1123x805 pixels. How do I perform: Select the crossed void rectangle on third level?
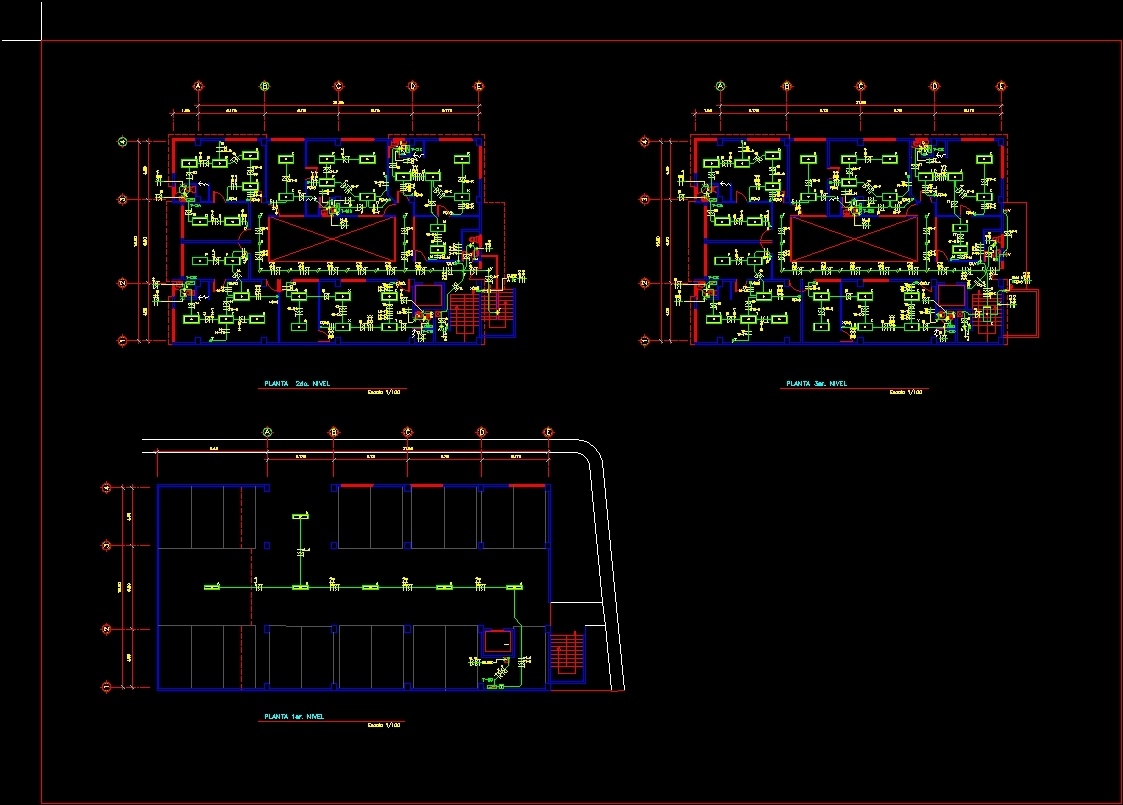point(853,237)
